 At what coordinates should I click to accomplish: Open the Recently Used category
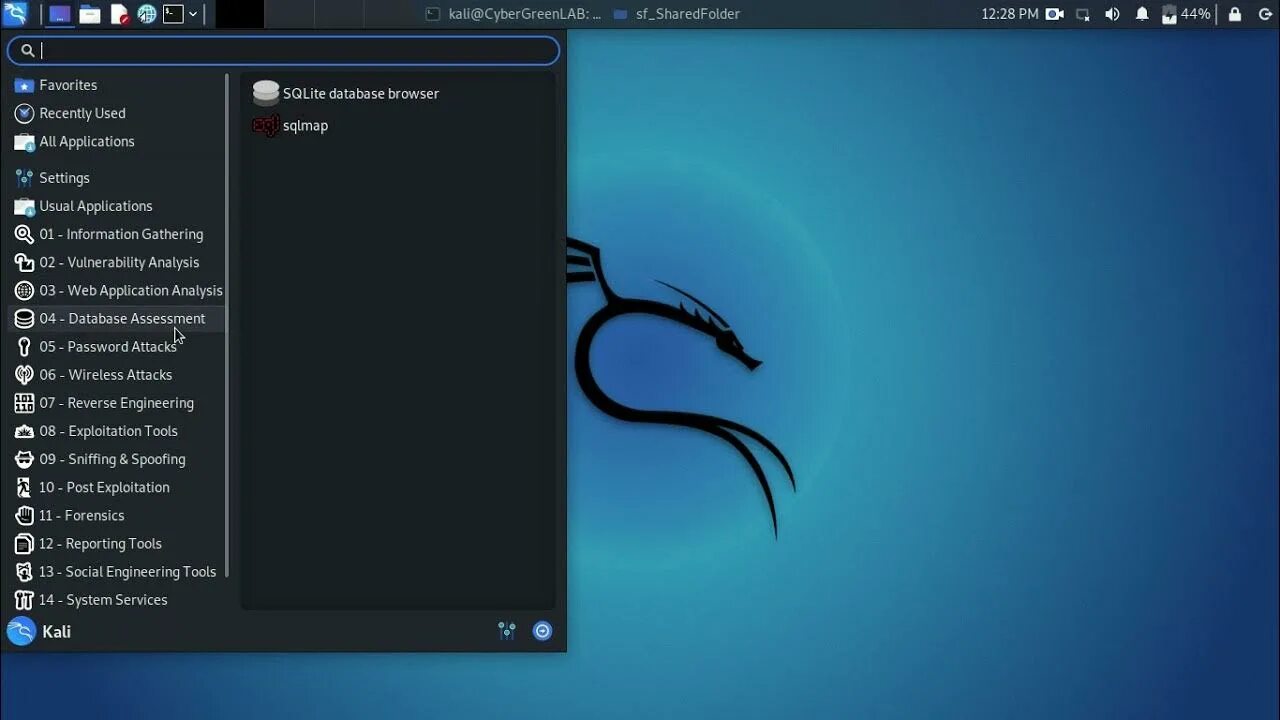[118, 113]
